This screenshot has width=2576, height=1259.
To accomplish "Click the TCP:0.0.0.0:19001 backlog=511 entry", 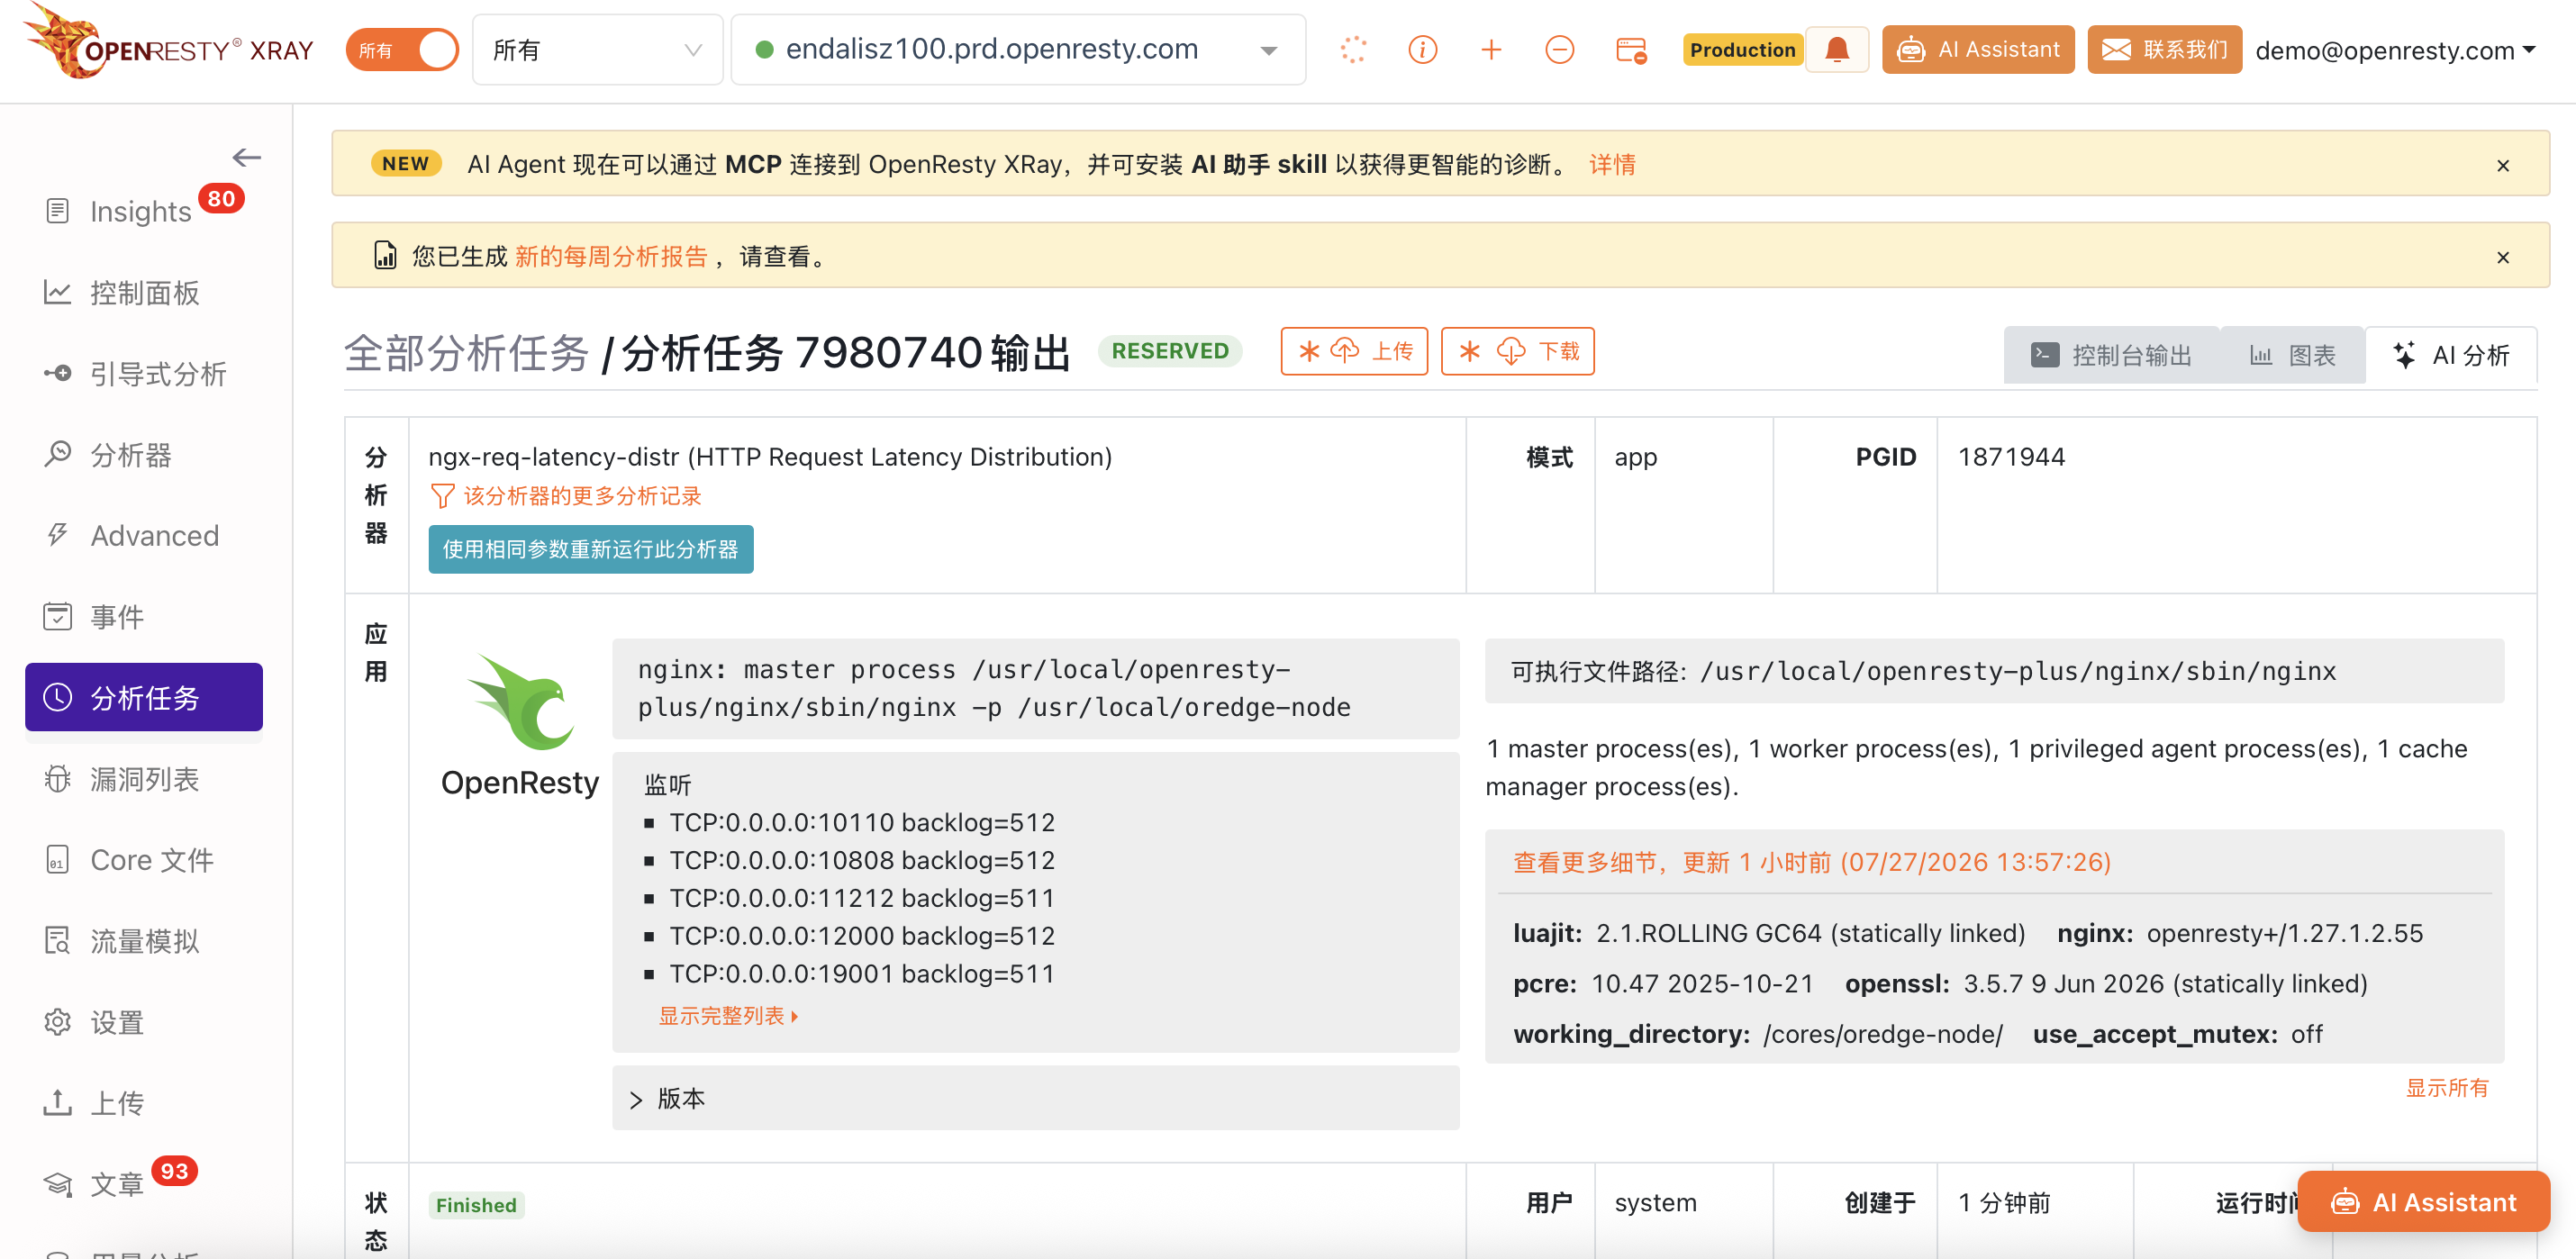I will click(862, 974).
